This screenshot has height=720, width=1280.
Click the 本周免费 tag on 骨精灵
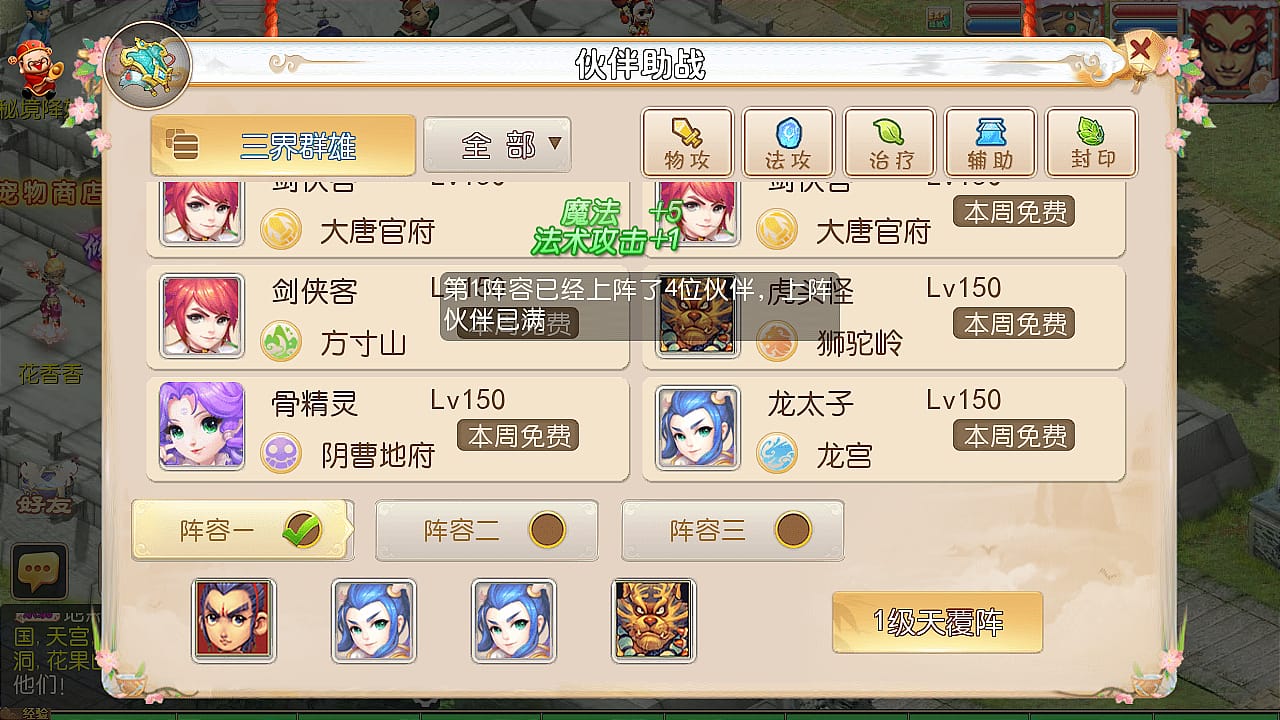pos(518,436)
